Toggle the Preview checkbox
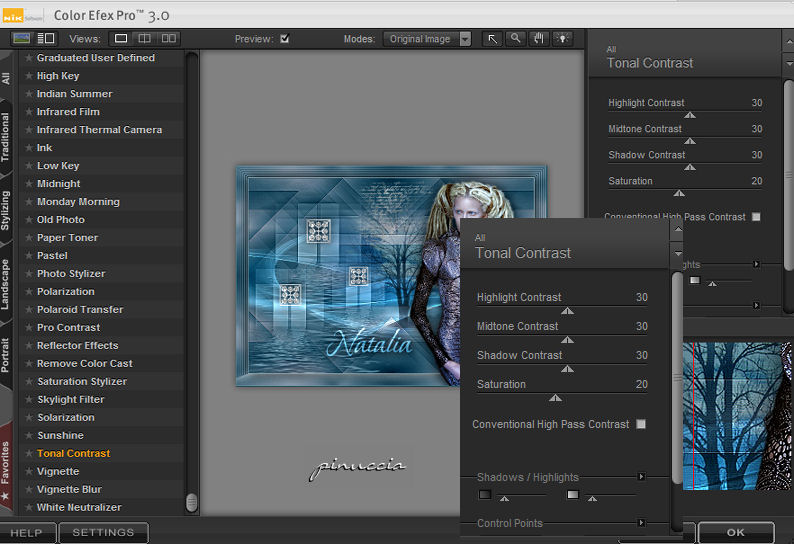 pyautogui.click(x=285, y=39)
